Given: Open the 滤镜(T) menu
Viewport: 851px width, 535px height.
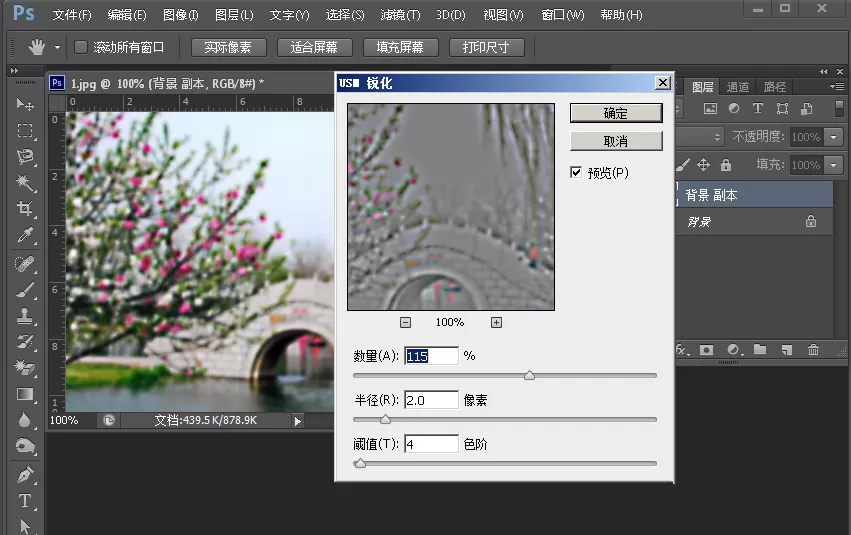Looking at the screenshot, I should click(x=401, y=15).
